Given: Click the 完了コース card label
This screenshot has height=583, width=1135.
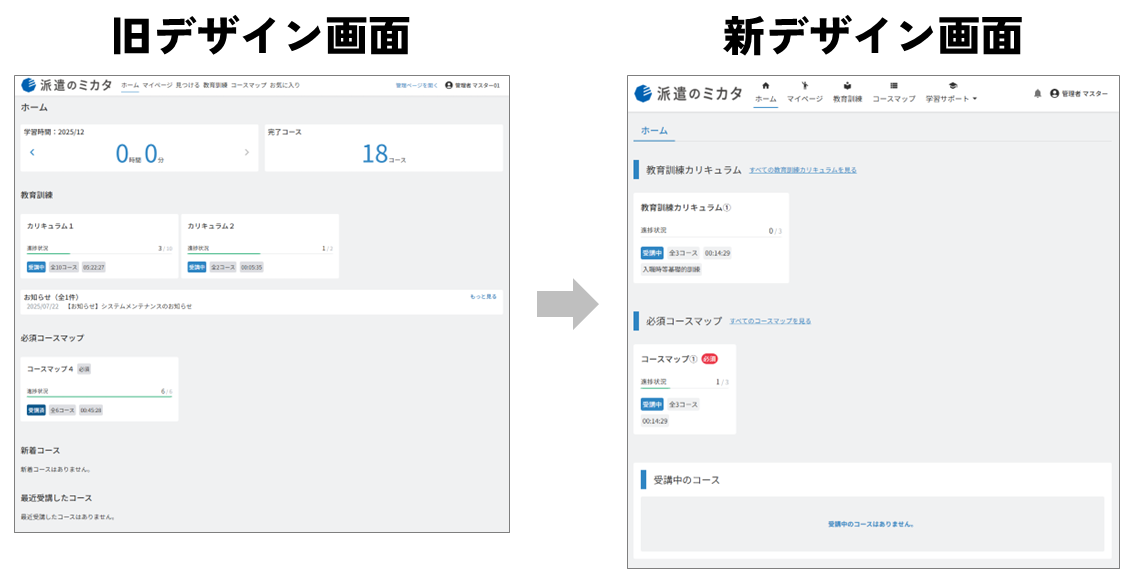Looking at the screenshot, I should pos(284,133).
